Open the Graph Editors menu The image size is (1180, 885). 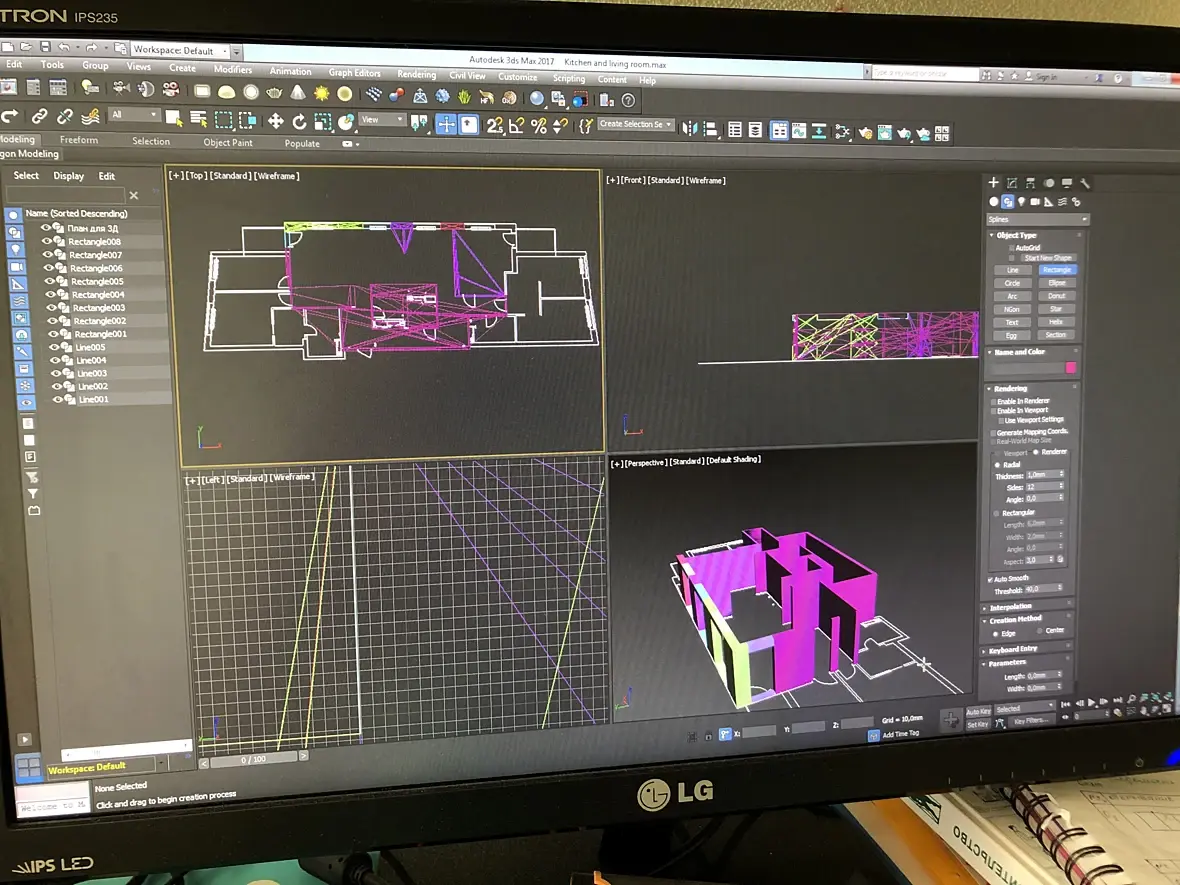pos(354,73)
